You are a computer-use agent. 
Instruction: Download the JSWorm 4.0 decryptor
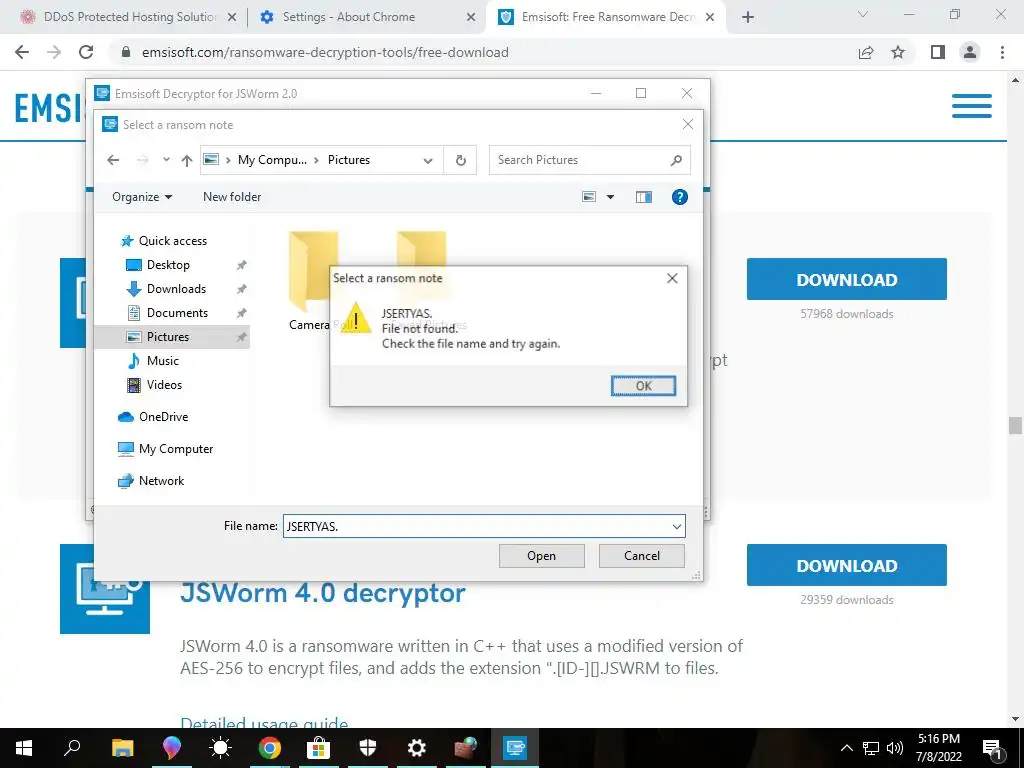[x=846, y=566]
